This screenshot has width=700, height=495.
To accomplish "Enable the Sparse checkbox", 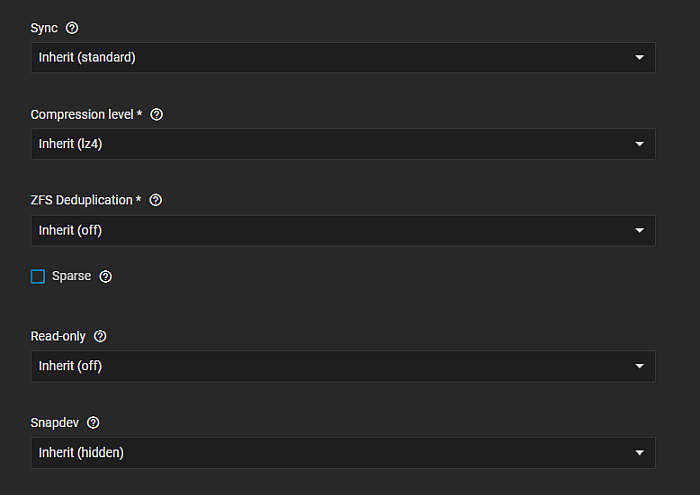I will coord(38,277).
